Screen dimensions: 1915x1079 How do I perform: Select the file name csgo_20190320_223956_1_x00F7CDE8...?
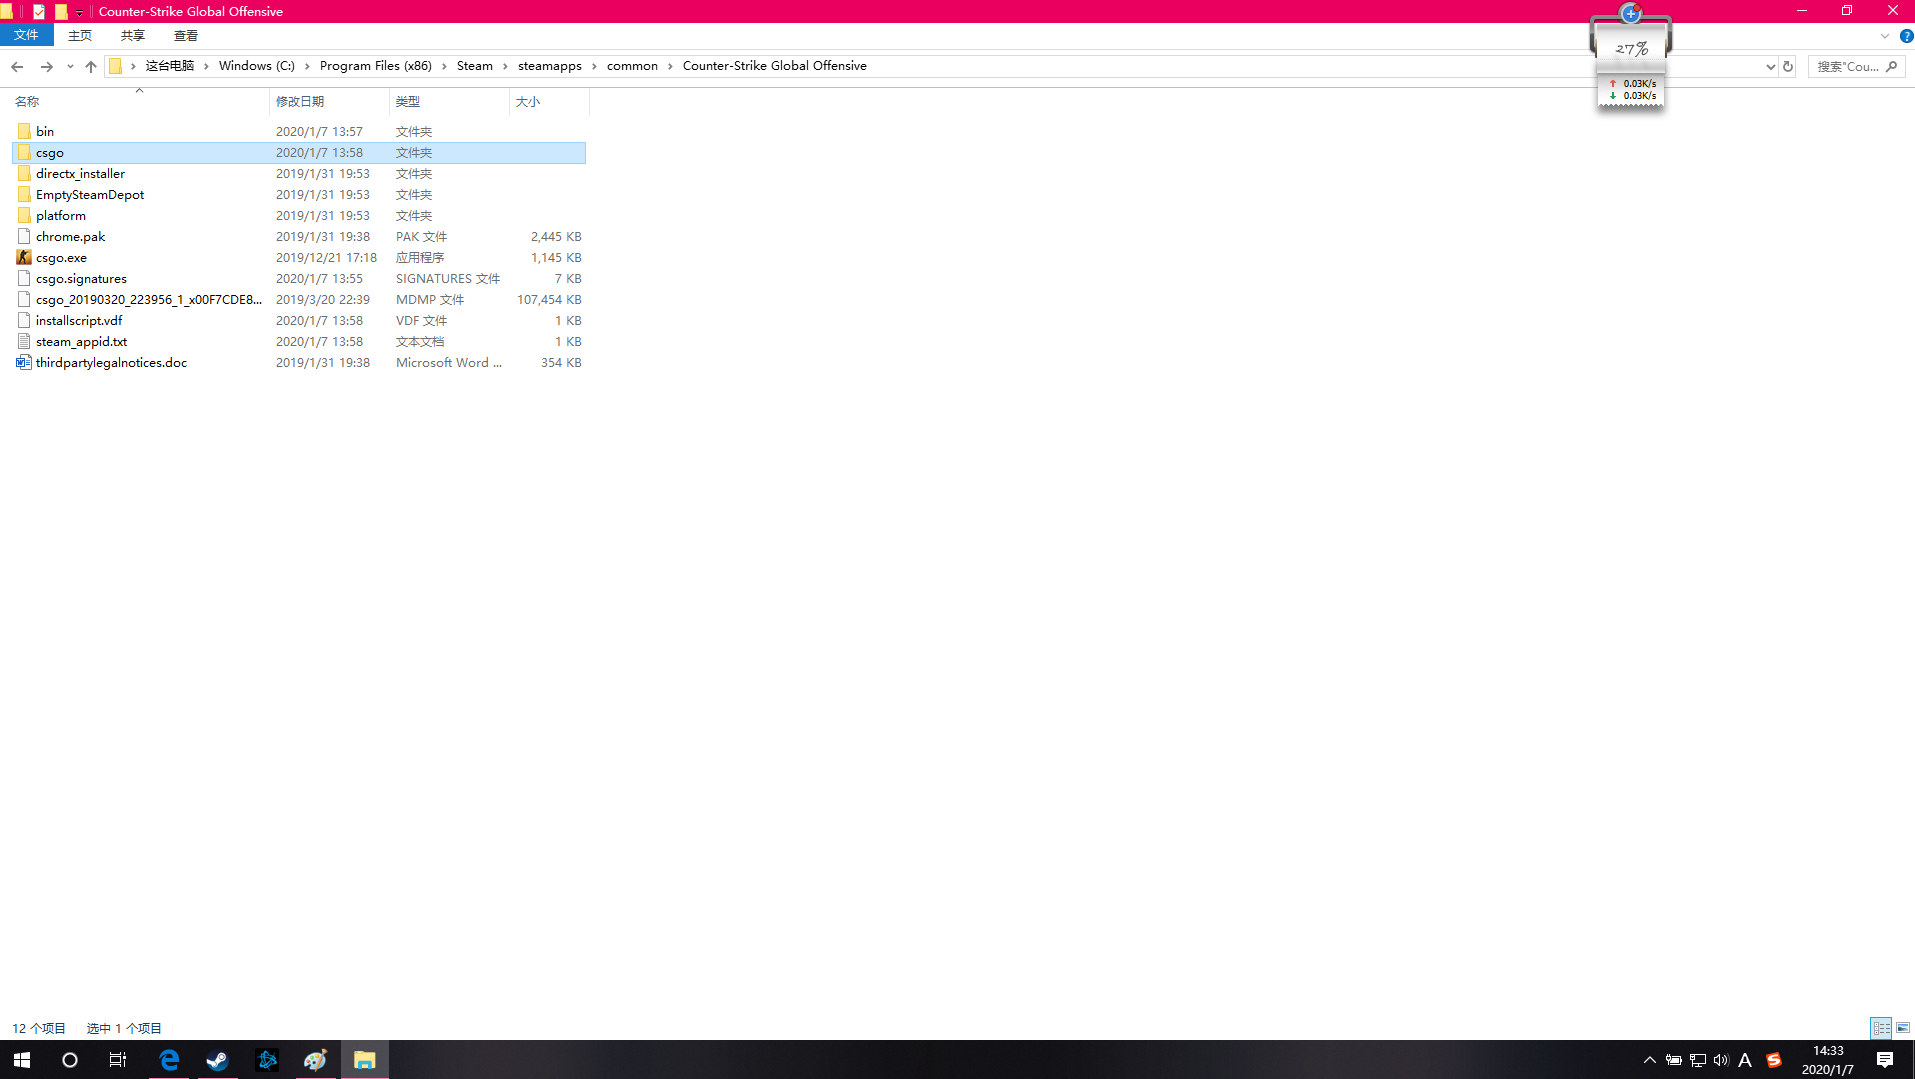[x=149, y=299]
